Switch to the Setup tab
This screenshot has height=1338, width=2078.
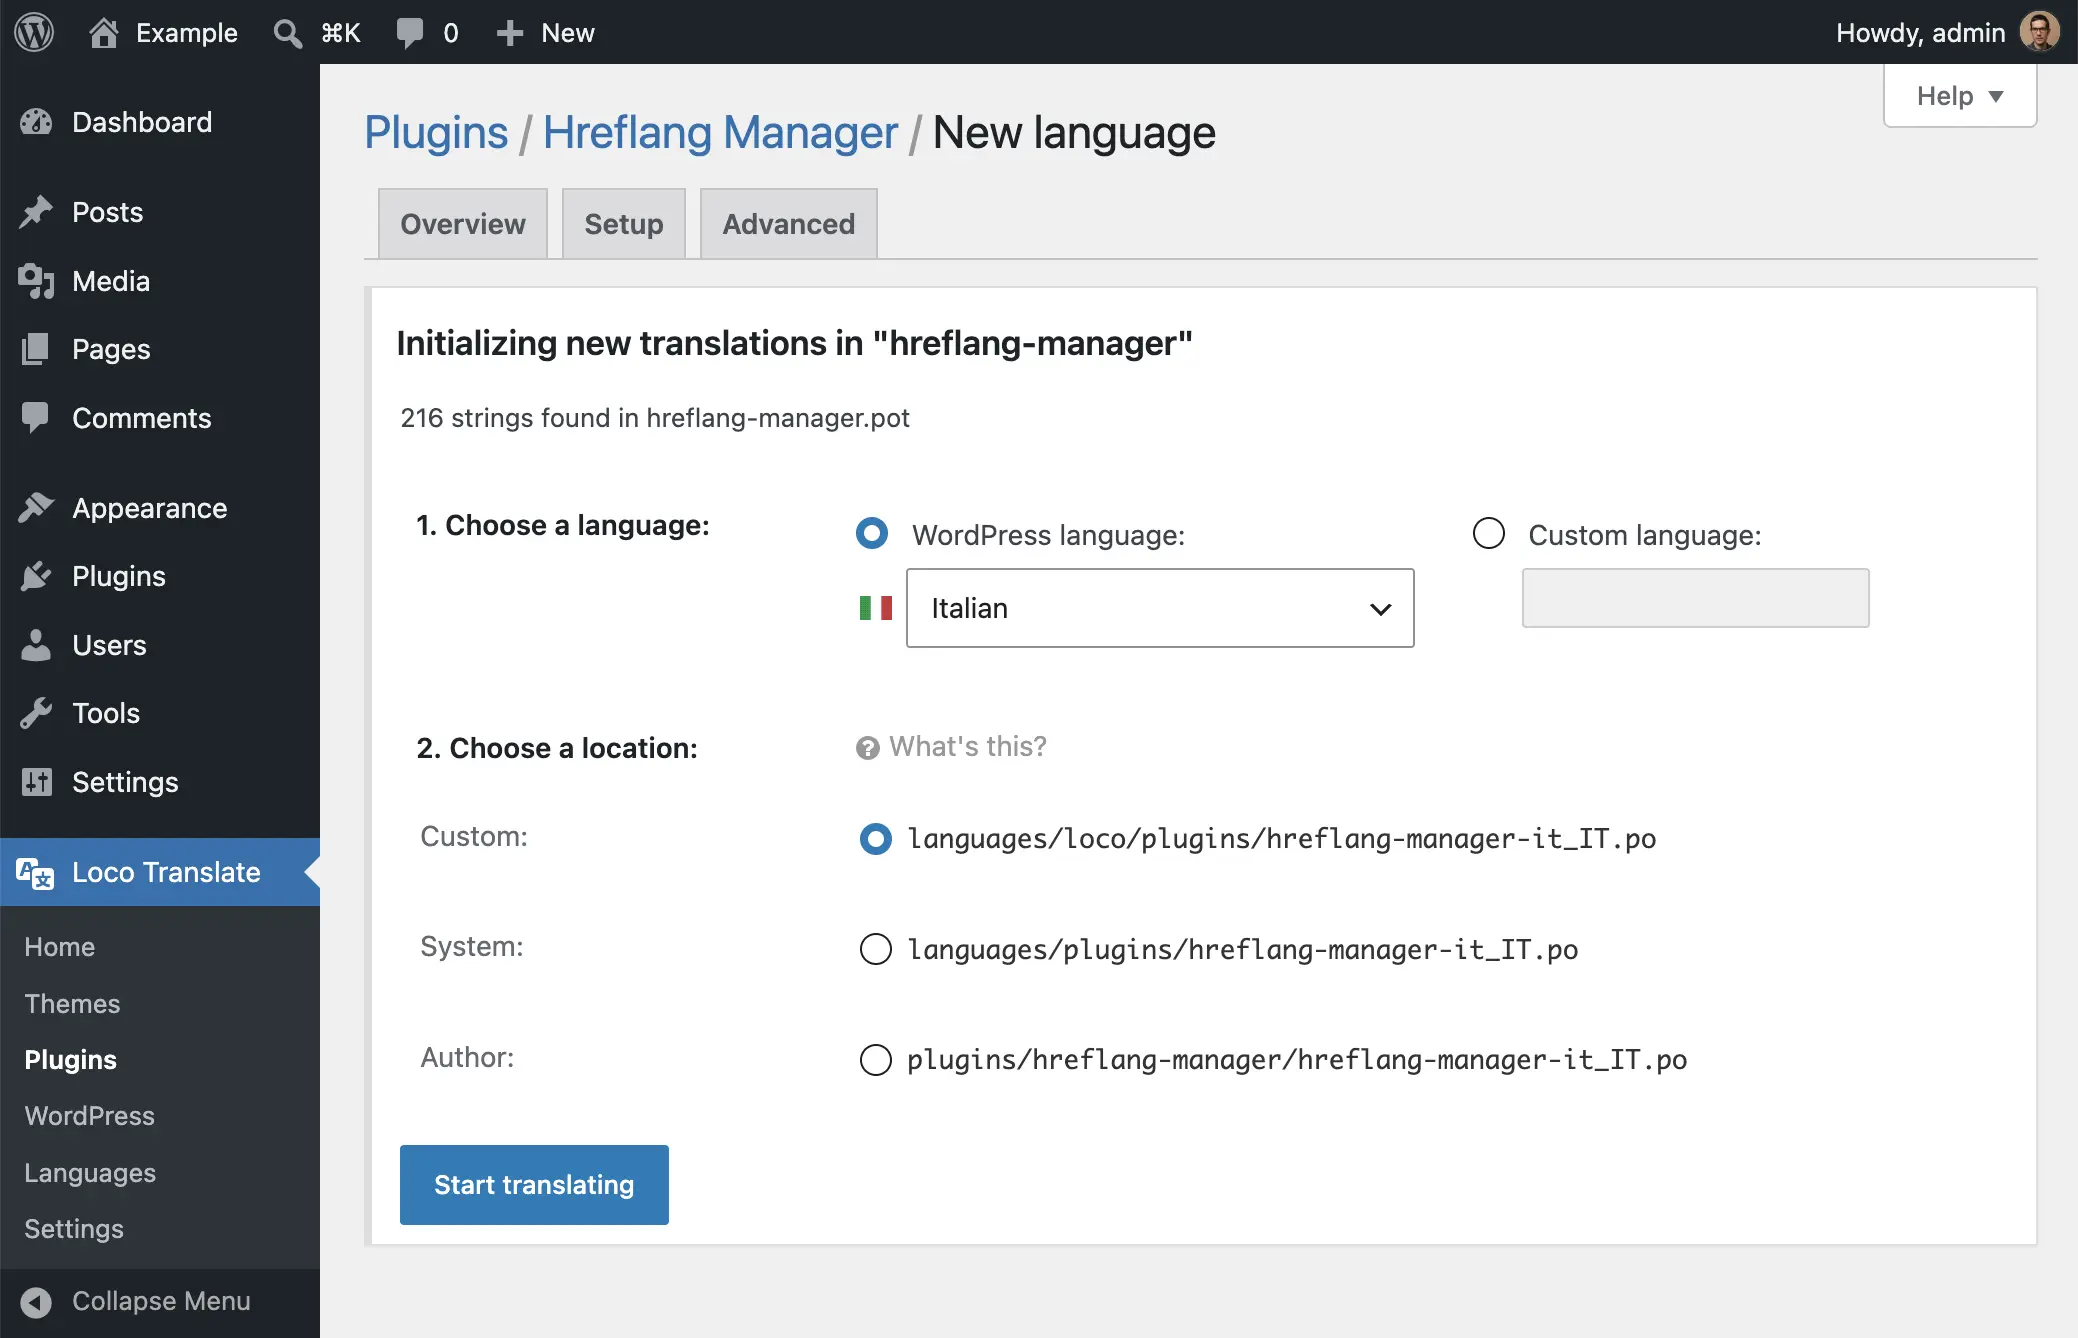pyautogui.click(x=624, y=224)
